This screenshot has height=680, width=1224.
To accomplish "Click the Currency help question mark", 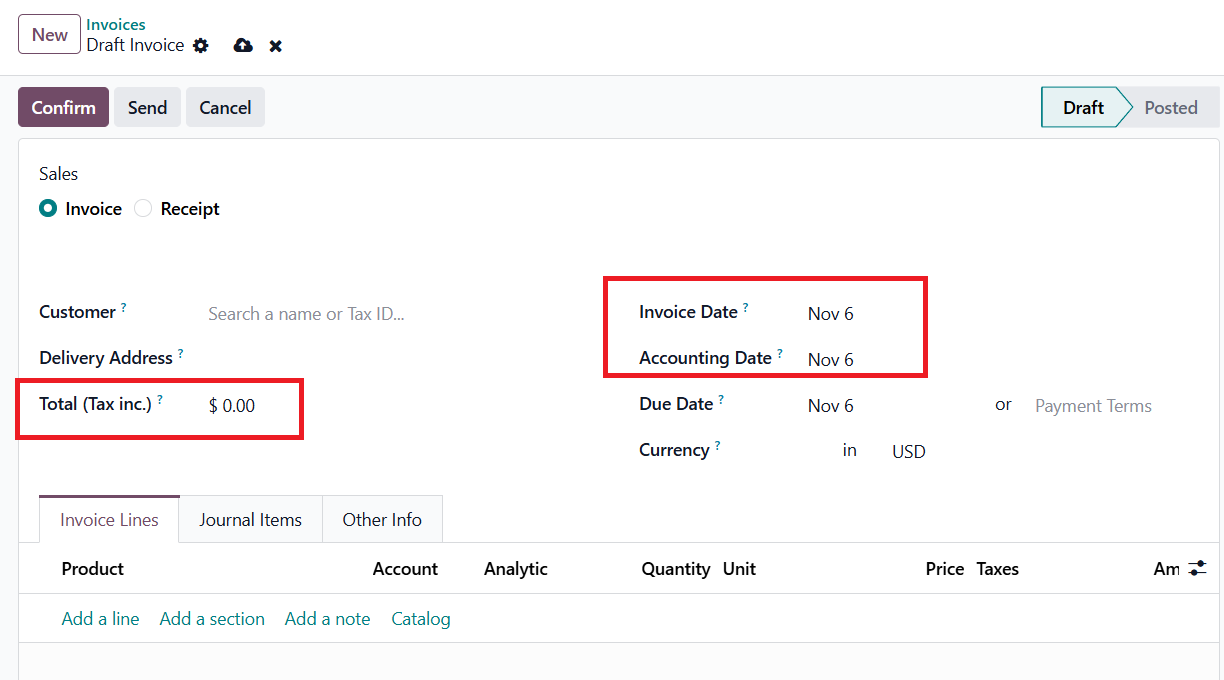I will (x=717, y=446).
